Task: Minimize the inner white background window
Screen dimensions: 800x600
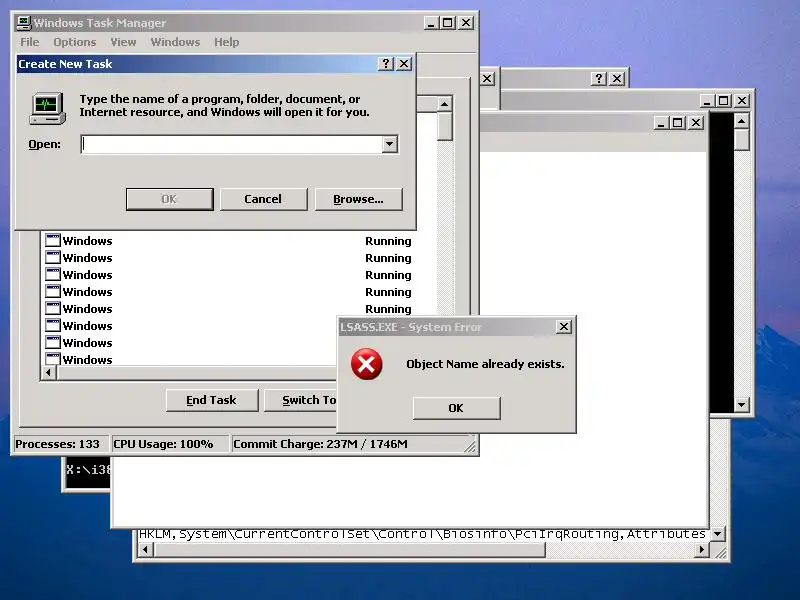Action: [661, 122]
